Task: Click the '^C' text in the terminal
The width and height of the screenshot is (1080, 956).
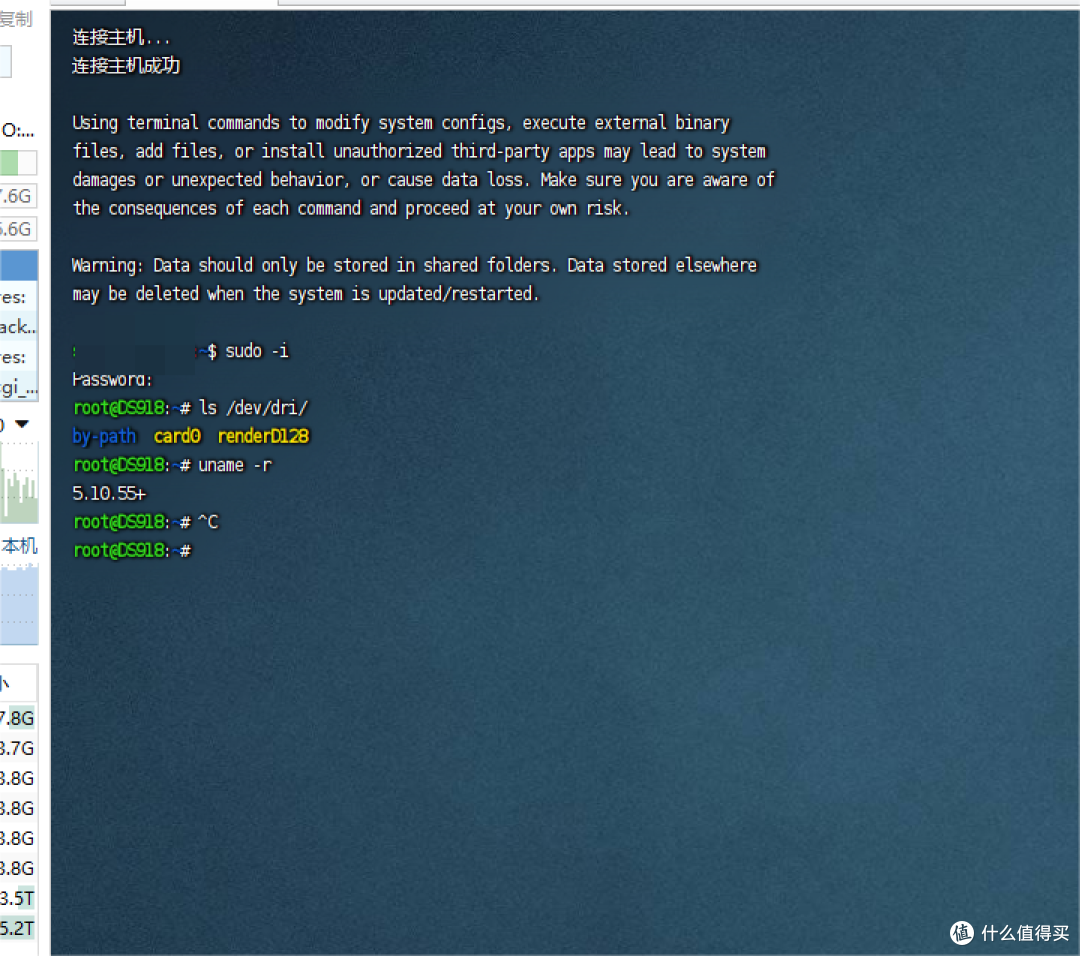Action: (x=208, y=522)
